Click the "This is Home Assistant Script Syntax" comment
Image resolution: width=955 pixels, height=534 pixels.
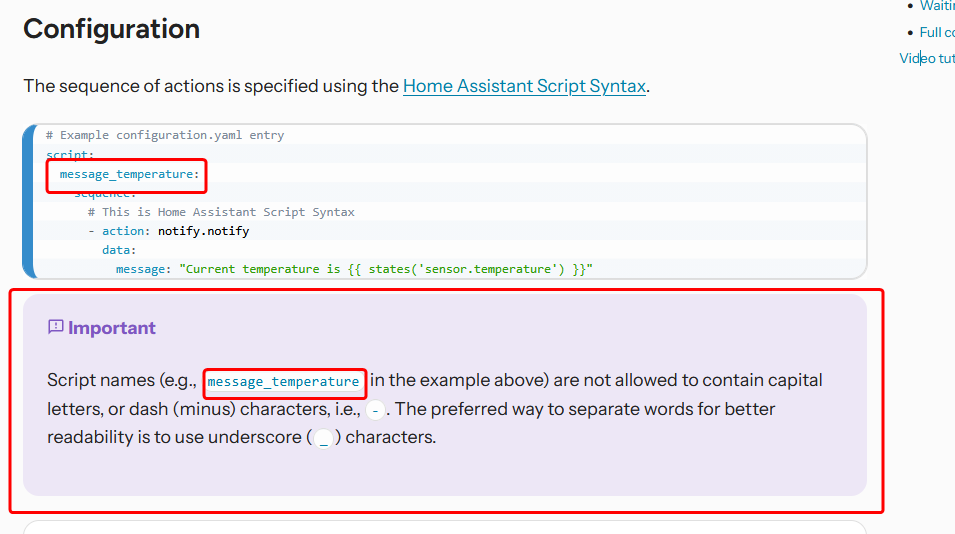coord(227,212)
